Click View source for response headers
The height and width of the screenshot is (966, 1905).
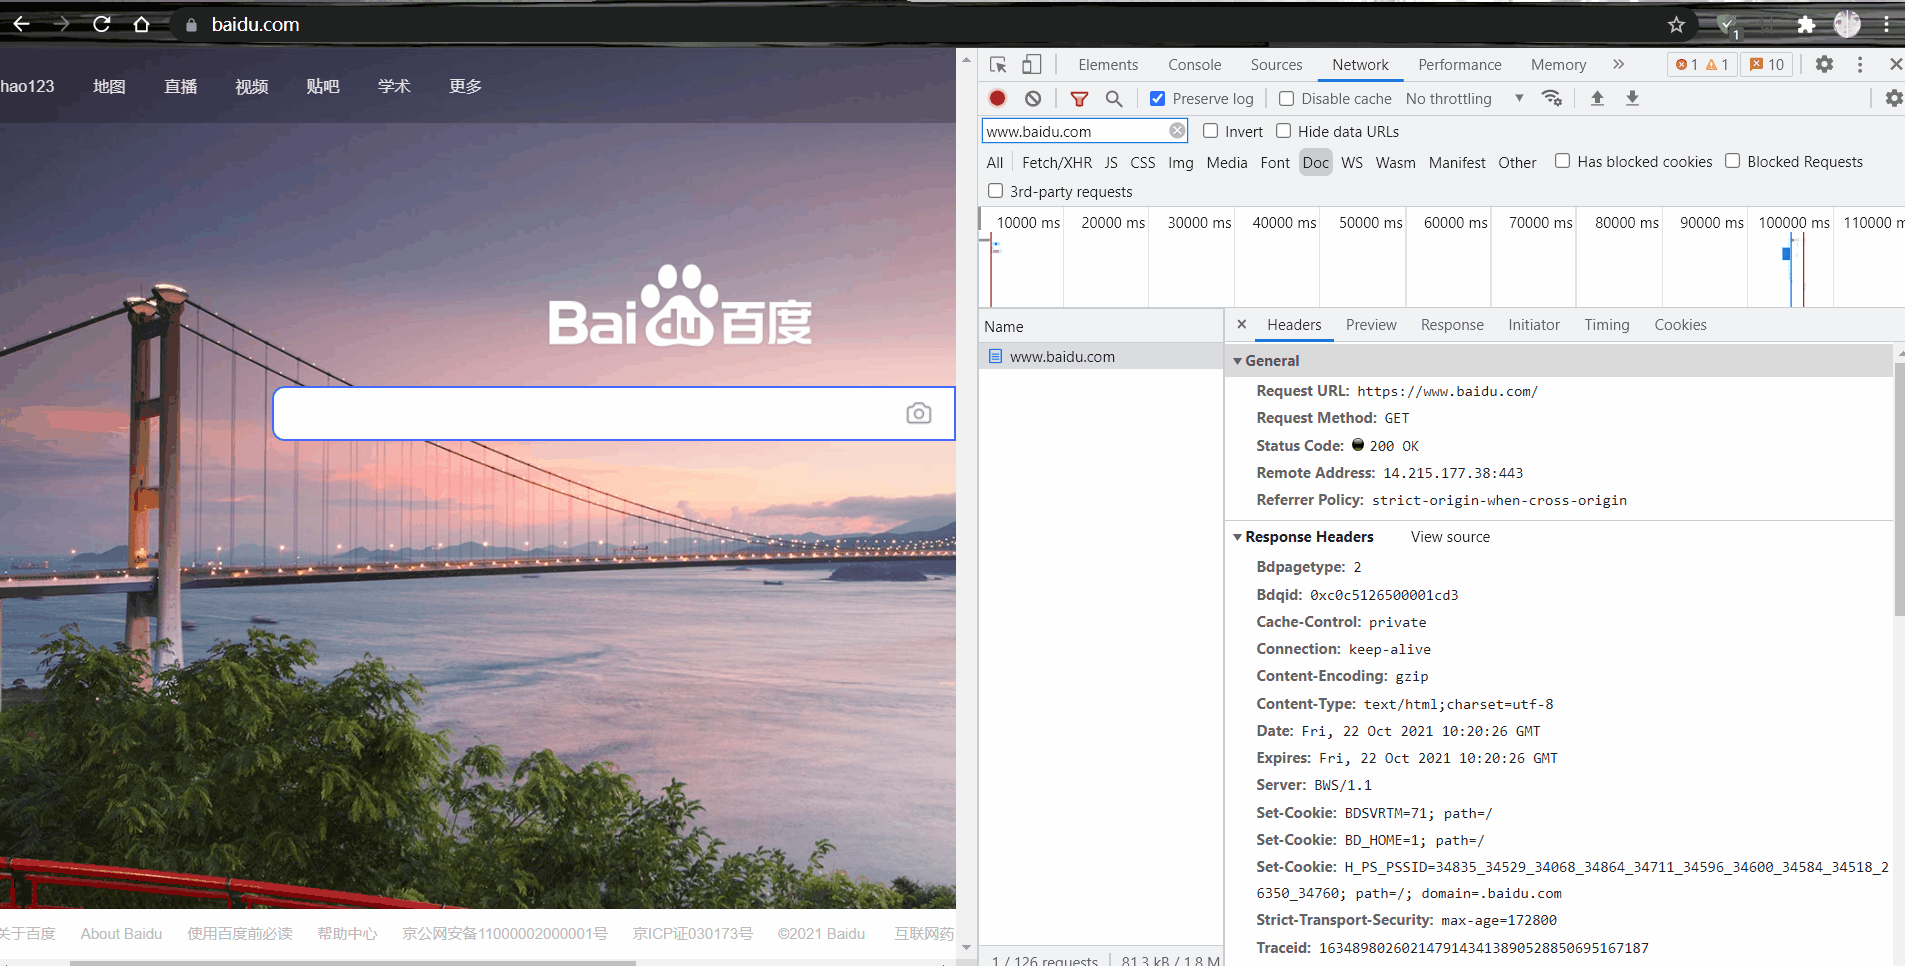tap(1450, 537)
